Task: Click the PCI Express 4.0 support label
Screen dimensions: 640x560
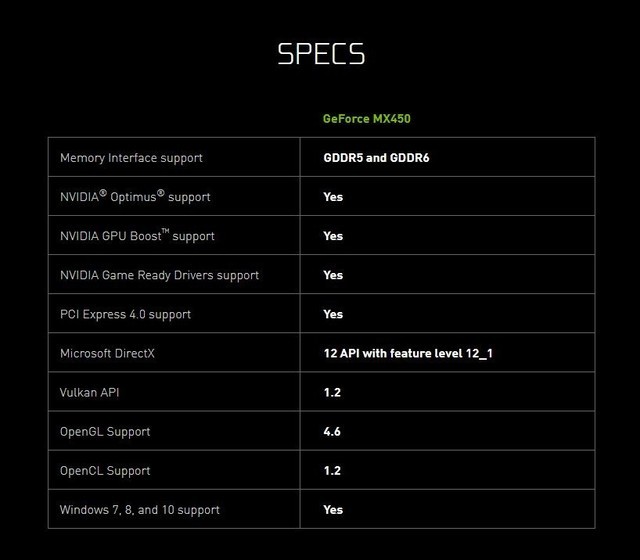Action: pyautogui.click(x=125, y=314)
